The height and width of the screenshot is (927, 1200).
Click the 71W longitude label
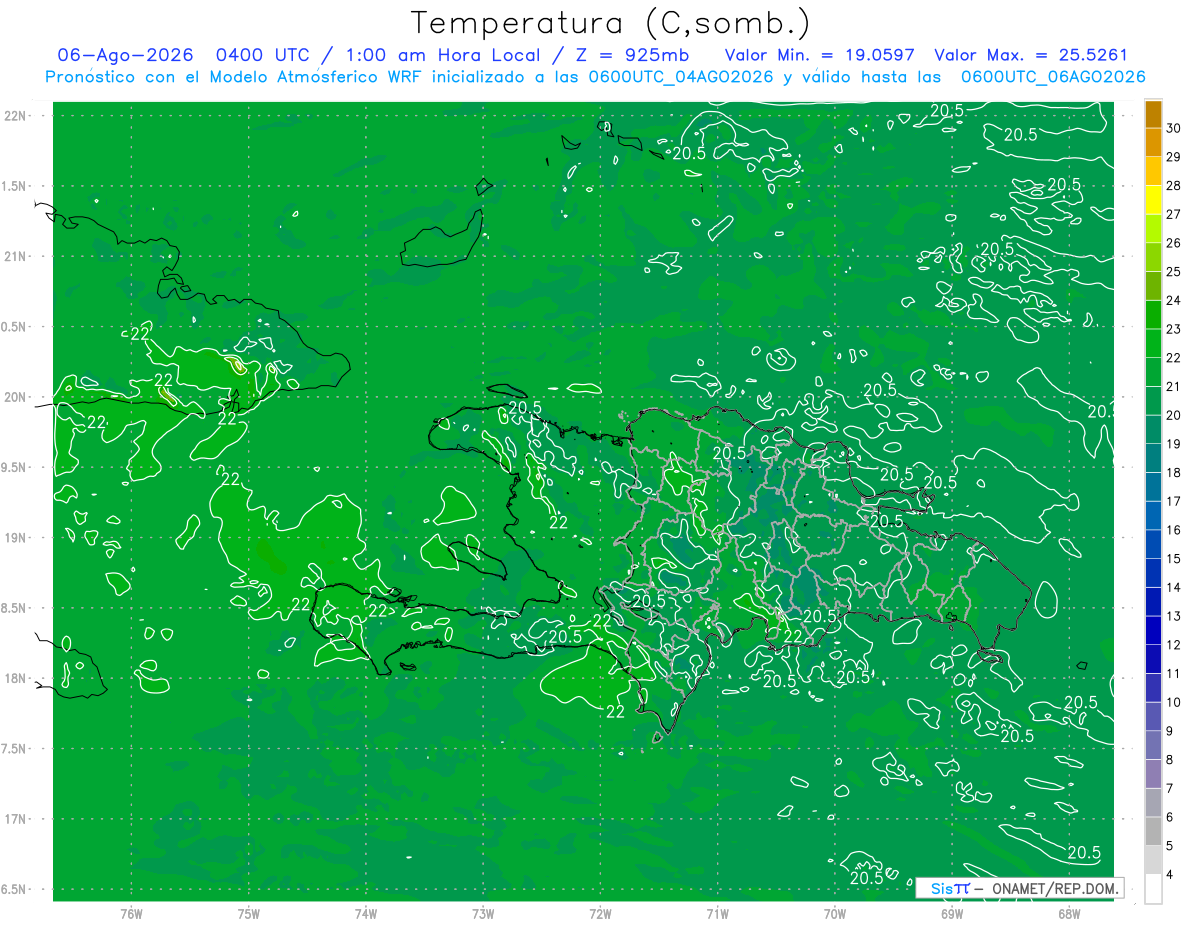pos(717,913)
